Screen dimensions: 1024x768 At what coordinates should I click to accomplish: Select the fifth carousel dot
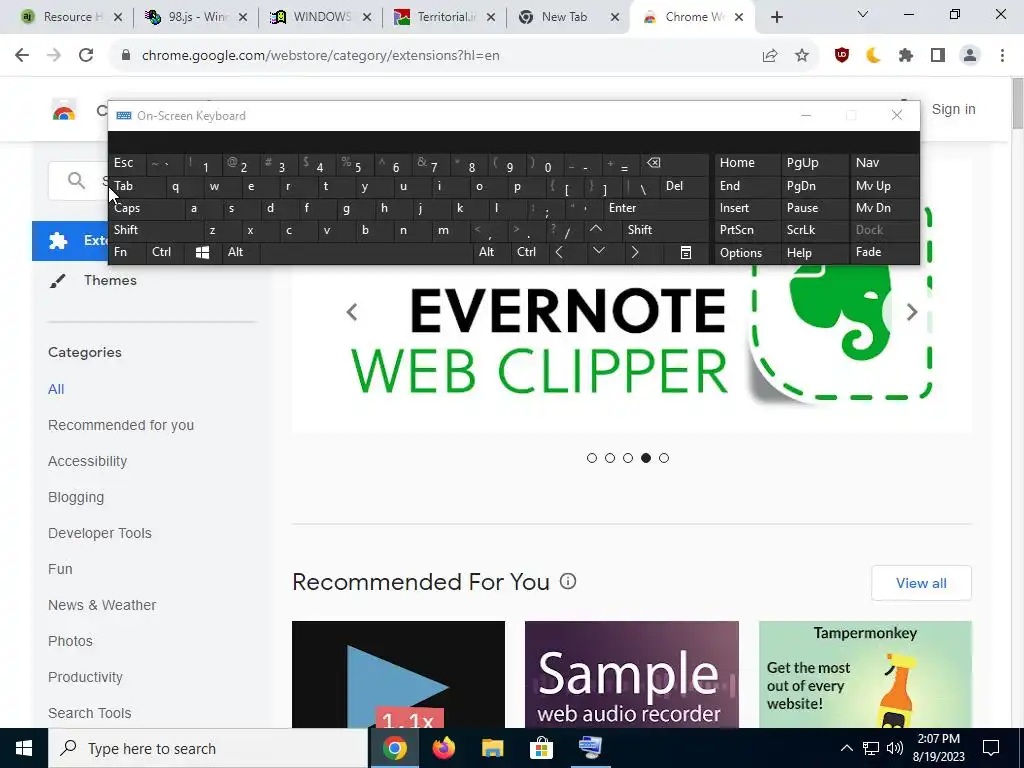click(x=664, y=458)
